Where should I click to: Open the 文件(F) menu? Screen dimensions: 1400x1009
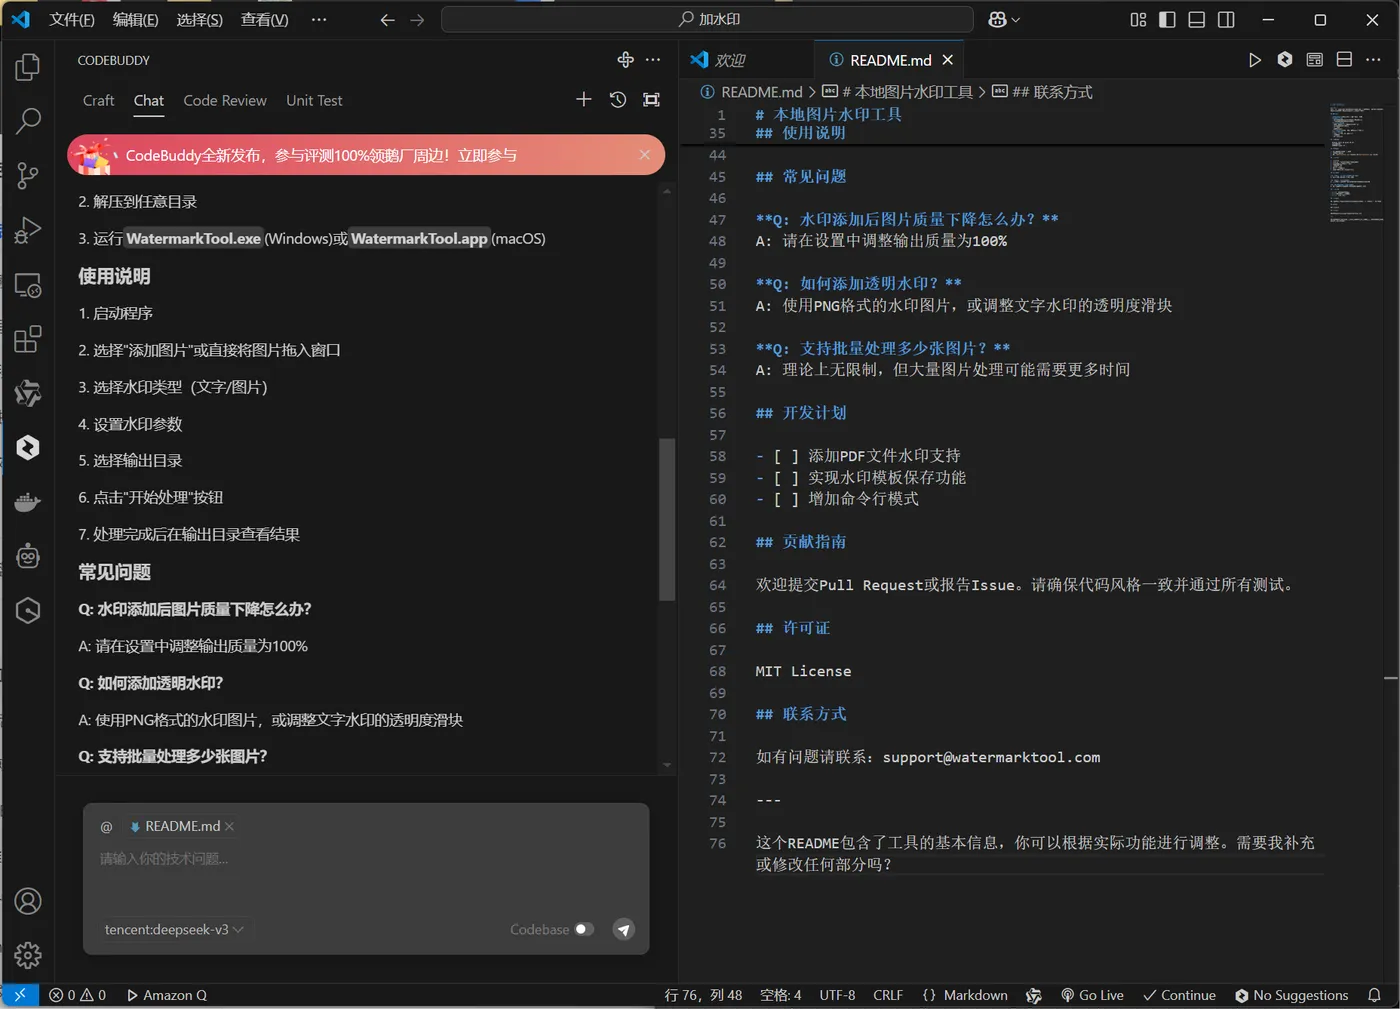71,19
